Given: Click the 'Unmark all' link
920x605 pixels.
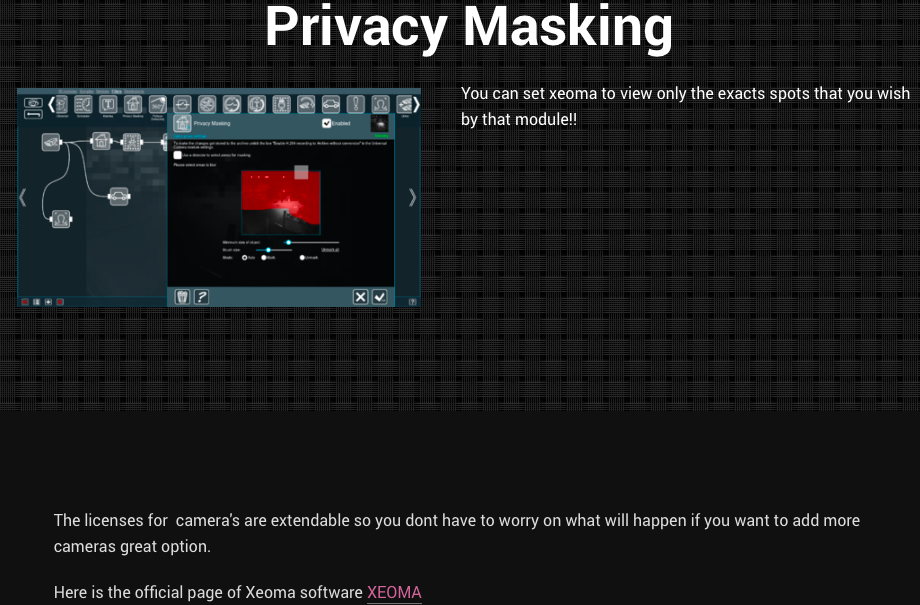Looking at the screenshot, I should pyautogui.click(x=330, y=250).
